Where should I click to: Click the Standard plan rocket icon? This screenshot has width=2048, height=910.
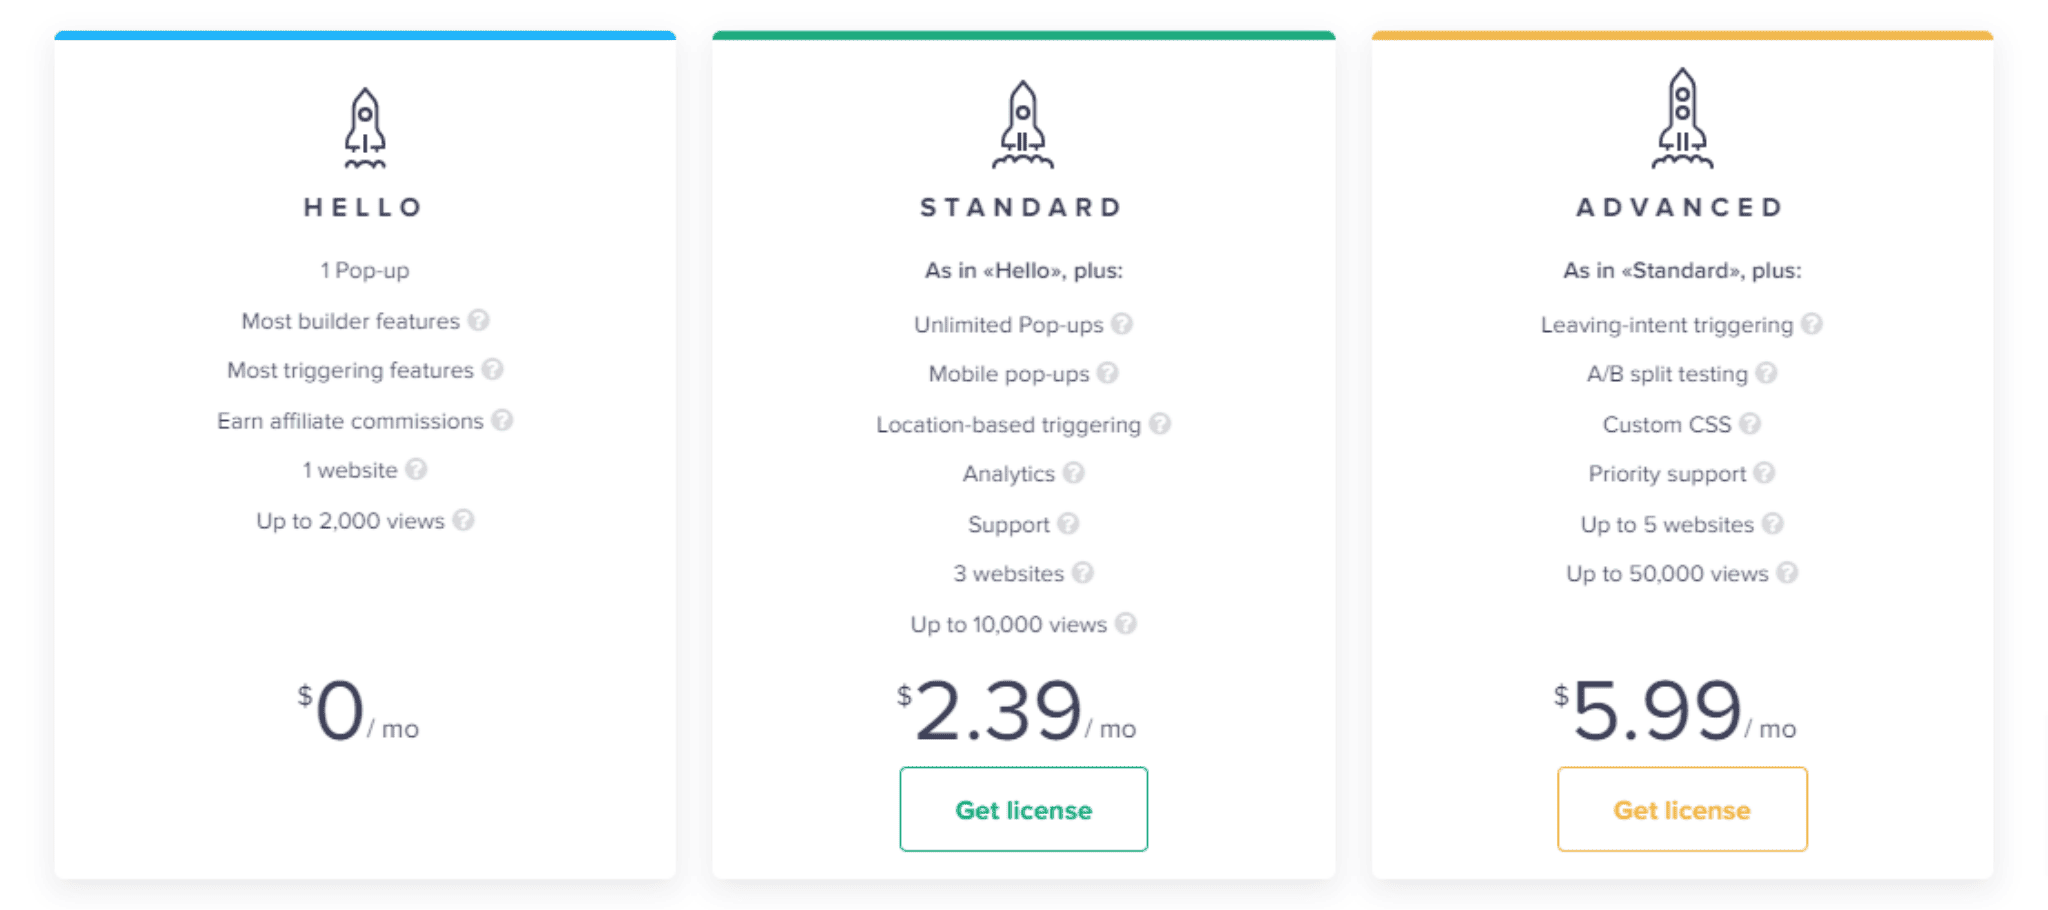pos(1023,124)
